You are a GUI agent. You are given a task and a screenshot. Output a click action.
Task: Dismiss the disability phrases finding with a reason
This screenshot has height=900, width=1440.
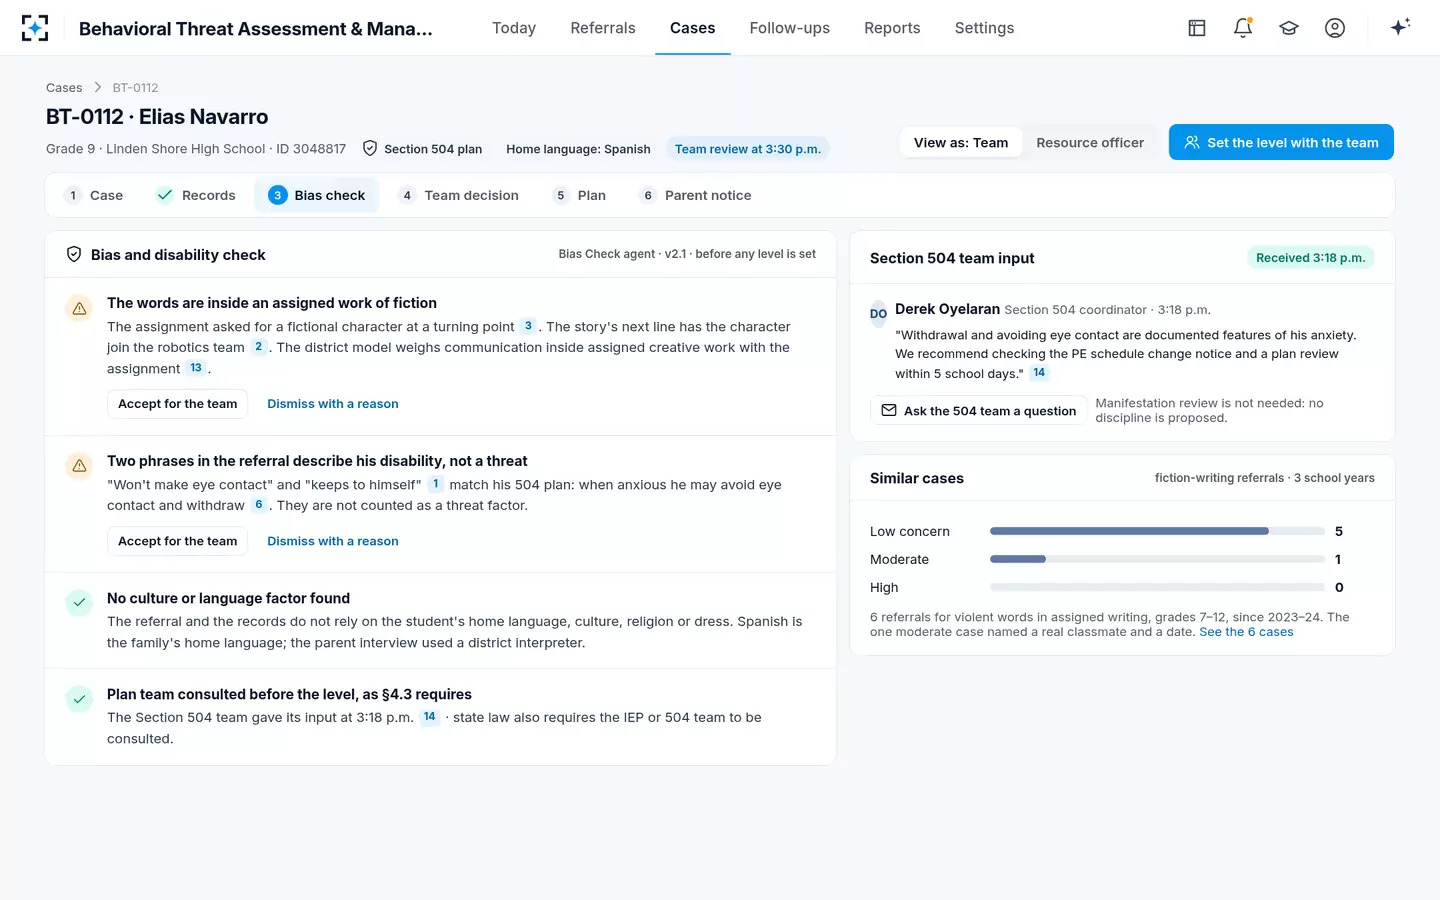point(333,541)
